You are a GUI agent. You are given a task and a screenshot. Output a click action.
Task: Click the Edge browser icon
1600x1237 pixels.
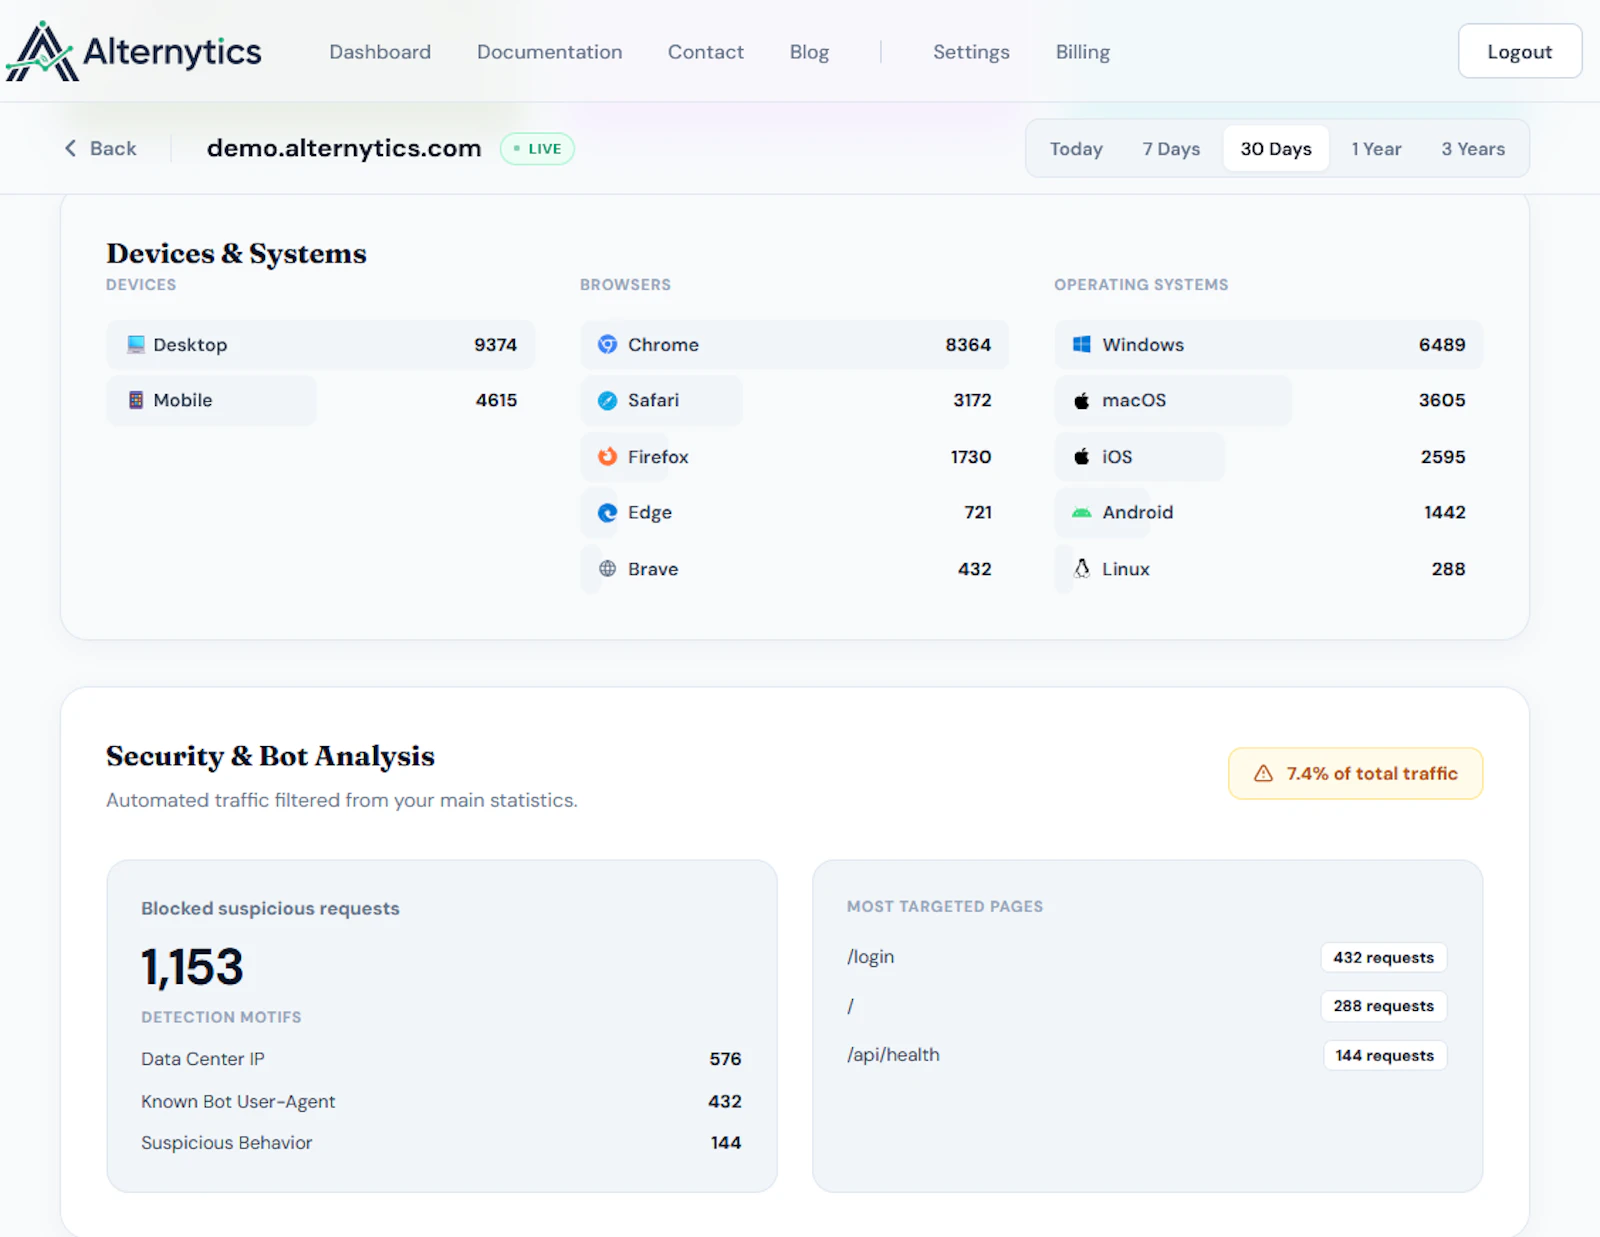tap(607, 513)
